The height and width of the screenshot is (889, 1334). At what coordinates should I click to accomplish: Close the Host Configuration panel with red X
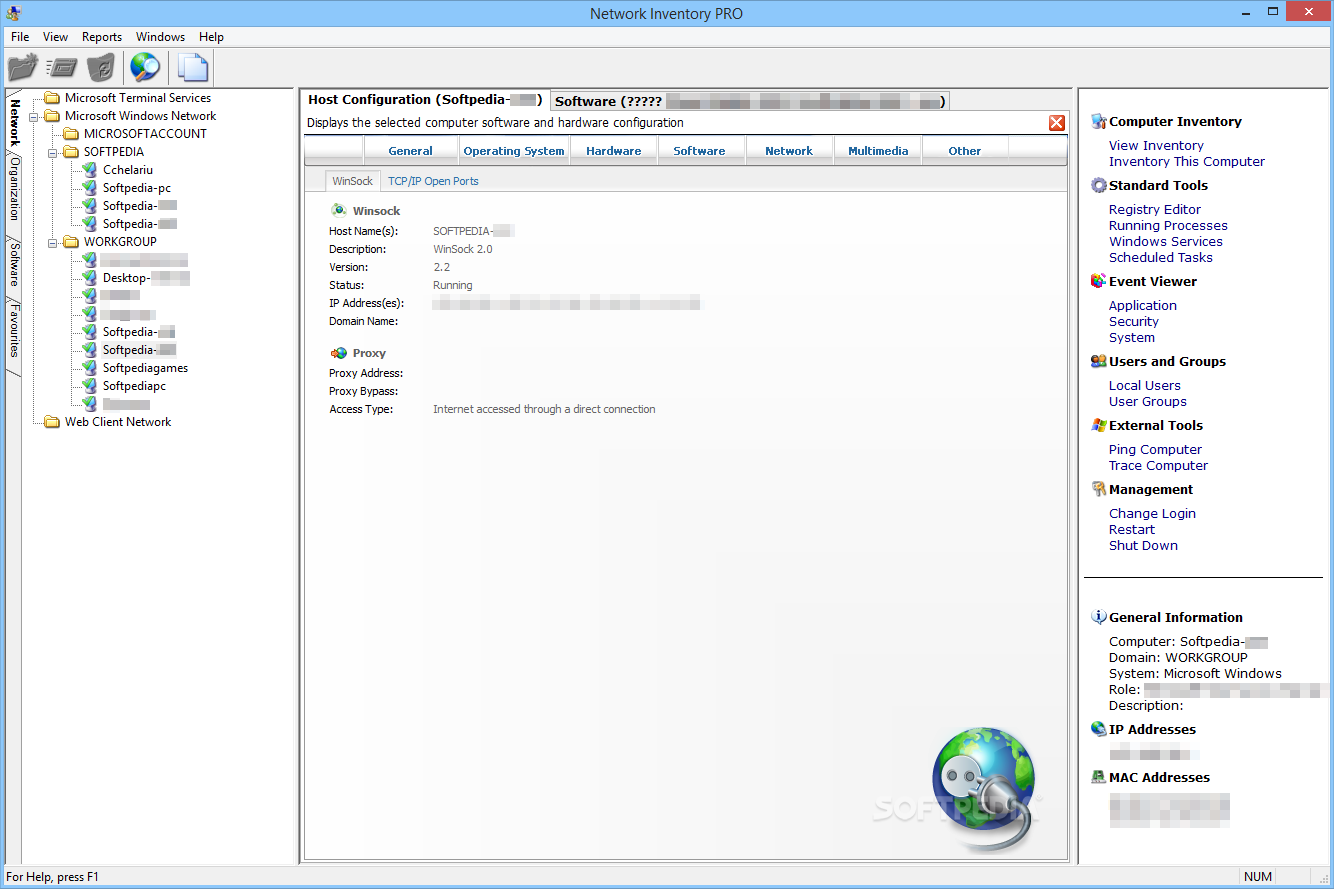click(1056, 123)
